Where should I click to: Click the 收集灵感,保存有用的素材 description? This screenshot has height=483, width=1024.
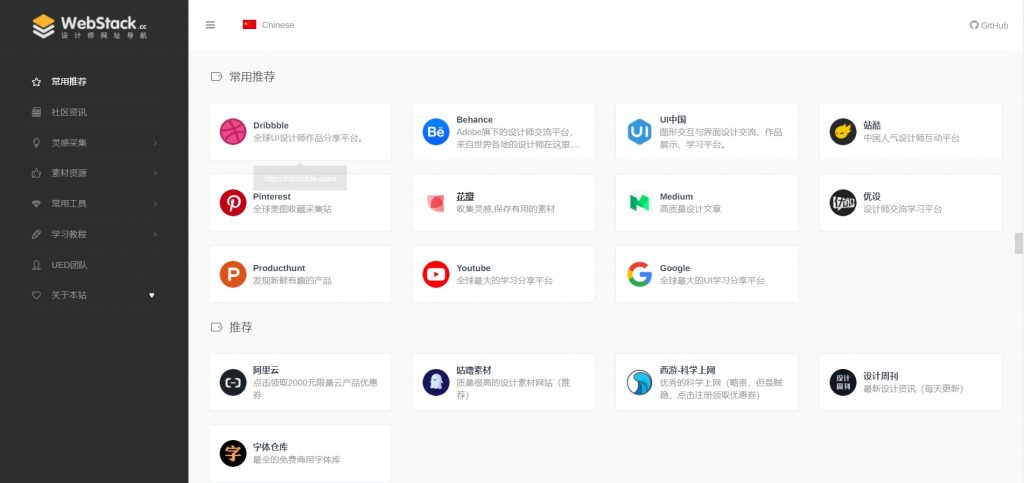click(505, 209)
